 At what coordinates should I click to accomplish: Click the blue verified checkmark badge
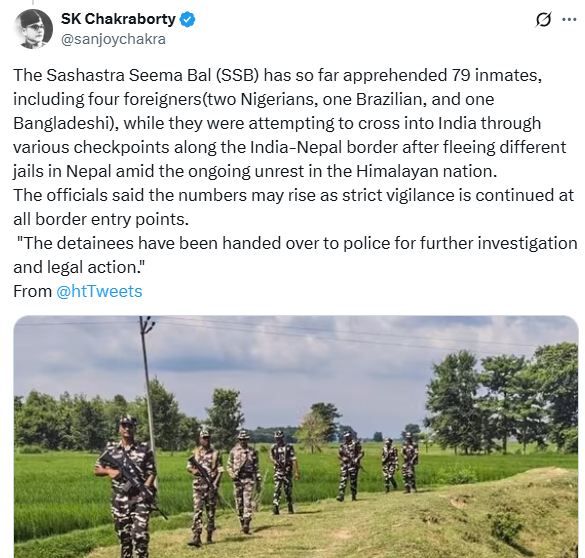coord(188,19)
